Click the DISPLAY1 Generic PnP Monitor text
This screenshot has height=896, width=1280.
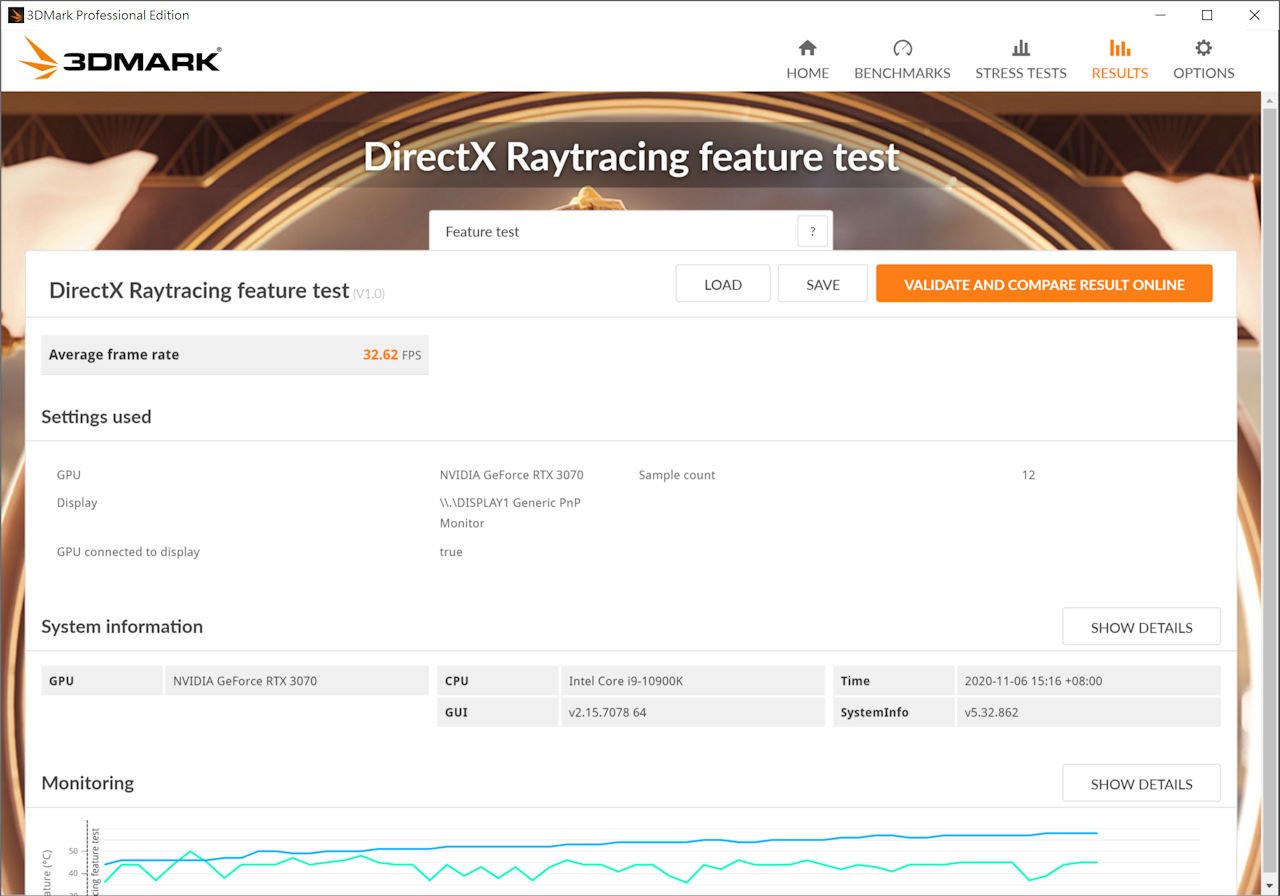coord(510,513)
